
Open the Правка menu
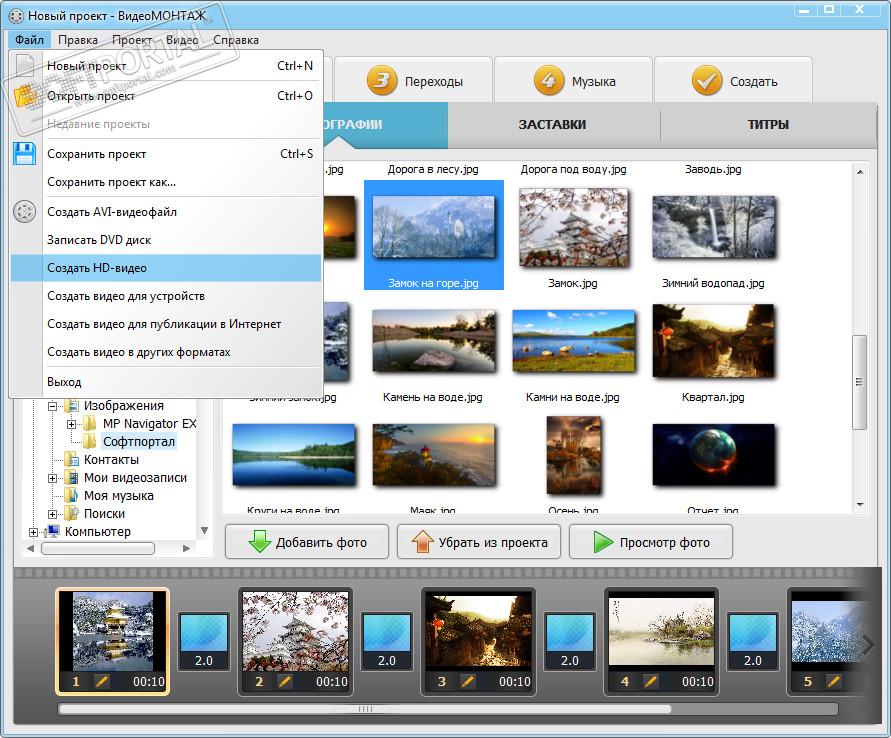[x=78, y=40]
